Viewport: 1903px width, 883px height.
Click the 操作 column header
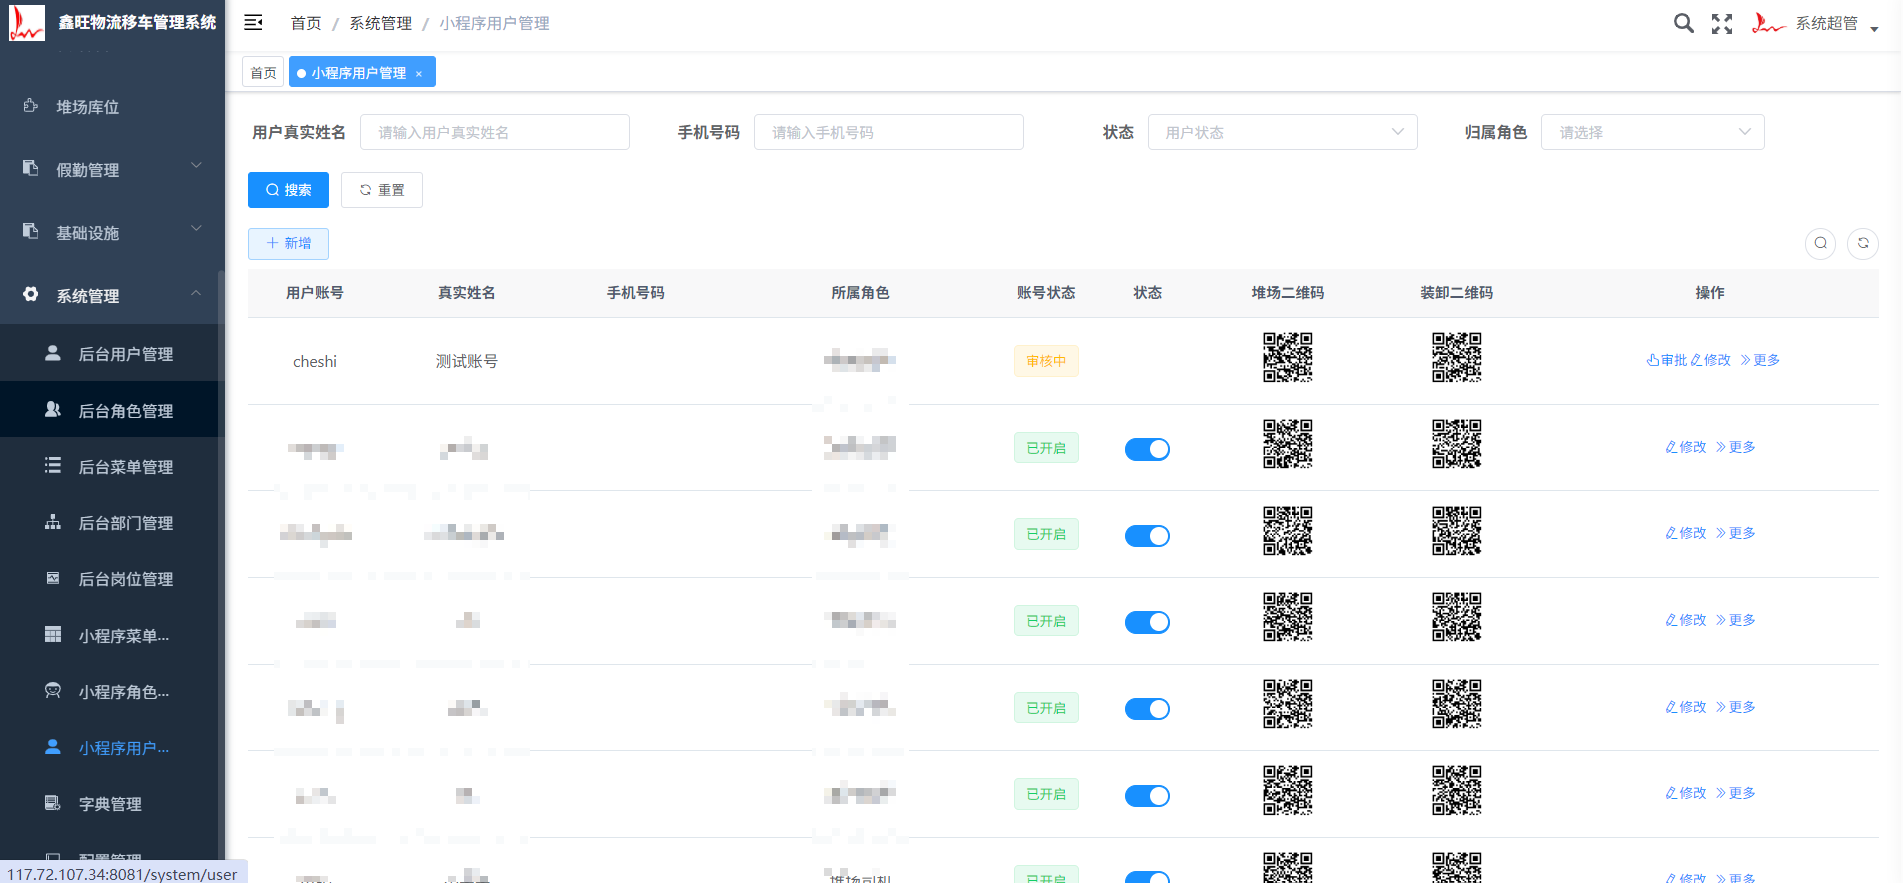(x=1710, y=293)
